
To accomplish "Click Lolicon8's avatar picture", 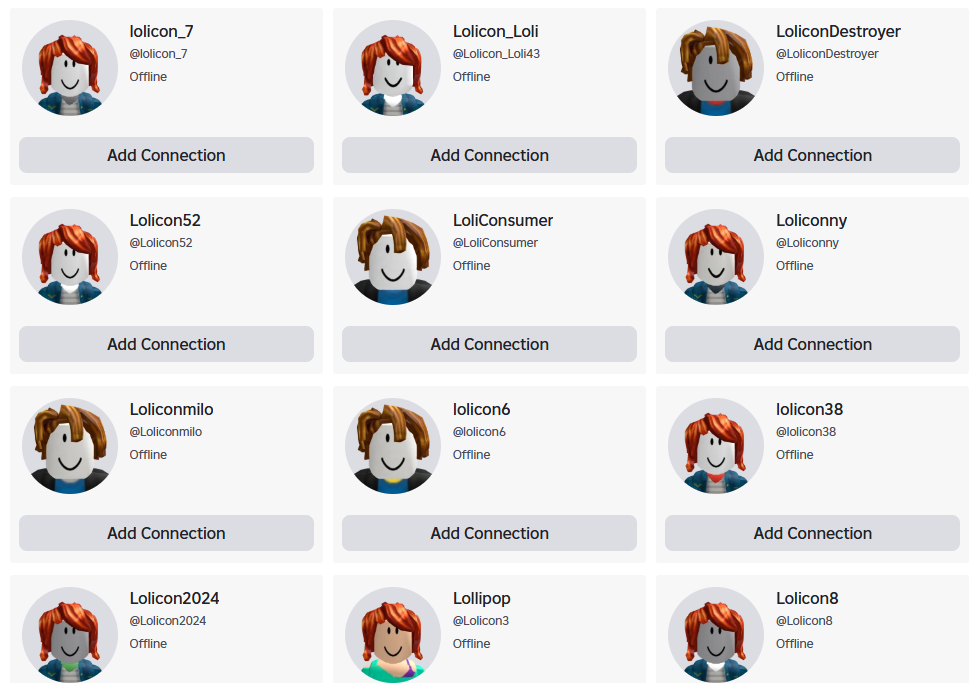I will coord(716,635).
